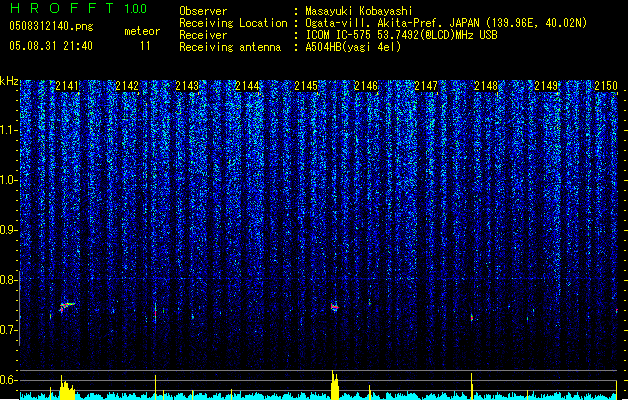Screen dimensions: 629x400
Task: Click the yellow intensity peak under 2141
Action: (x=67, y=388)
